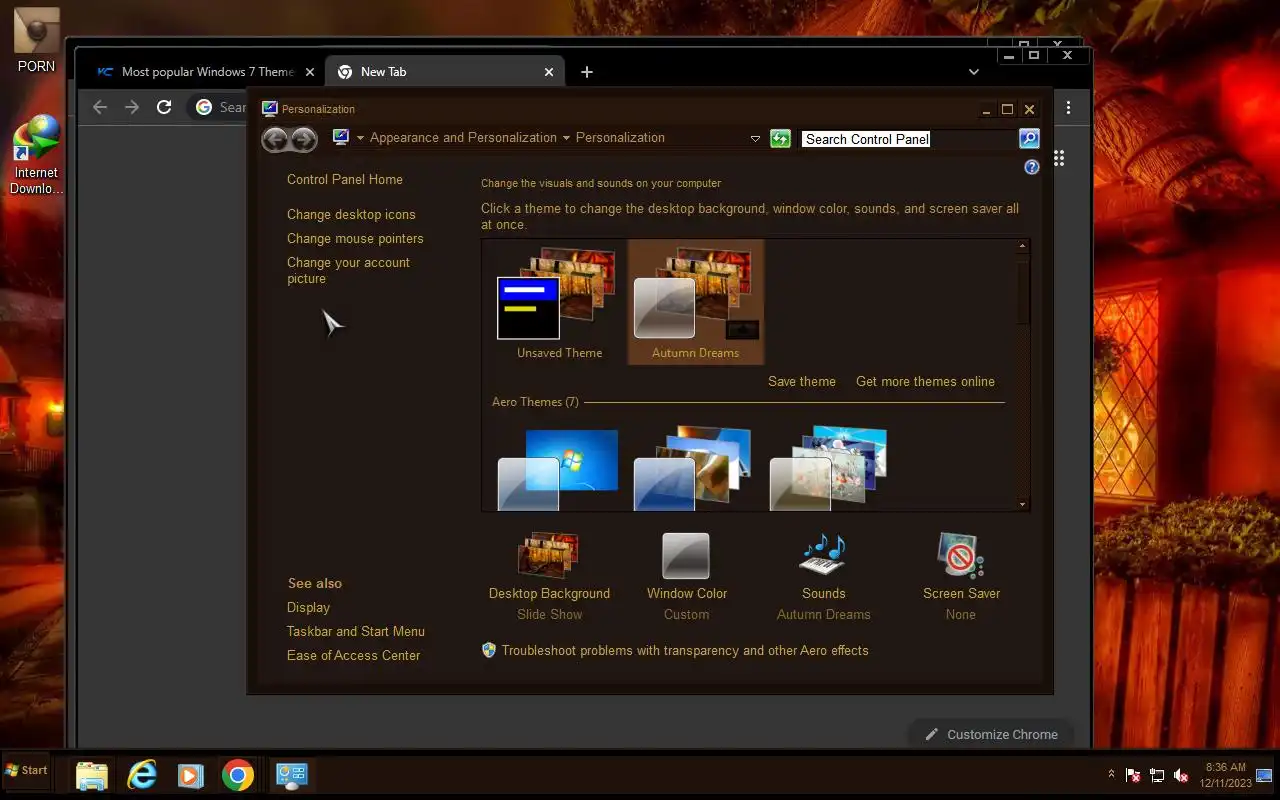Click the Personalization breadcrumb item
The image size is (1280, 800).
pyautogui.click(x=620, y=138)
